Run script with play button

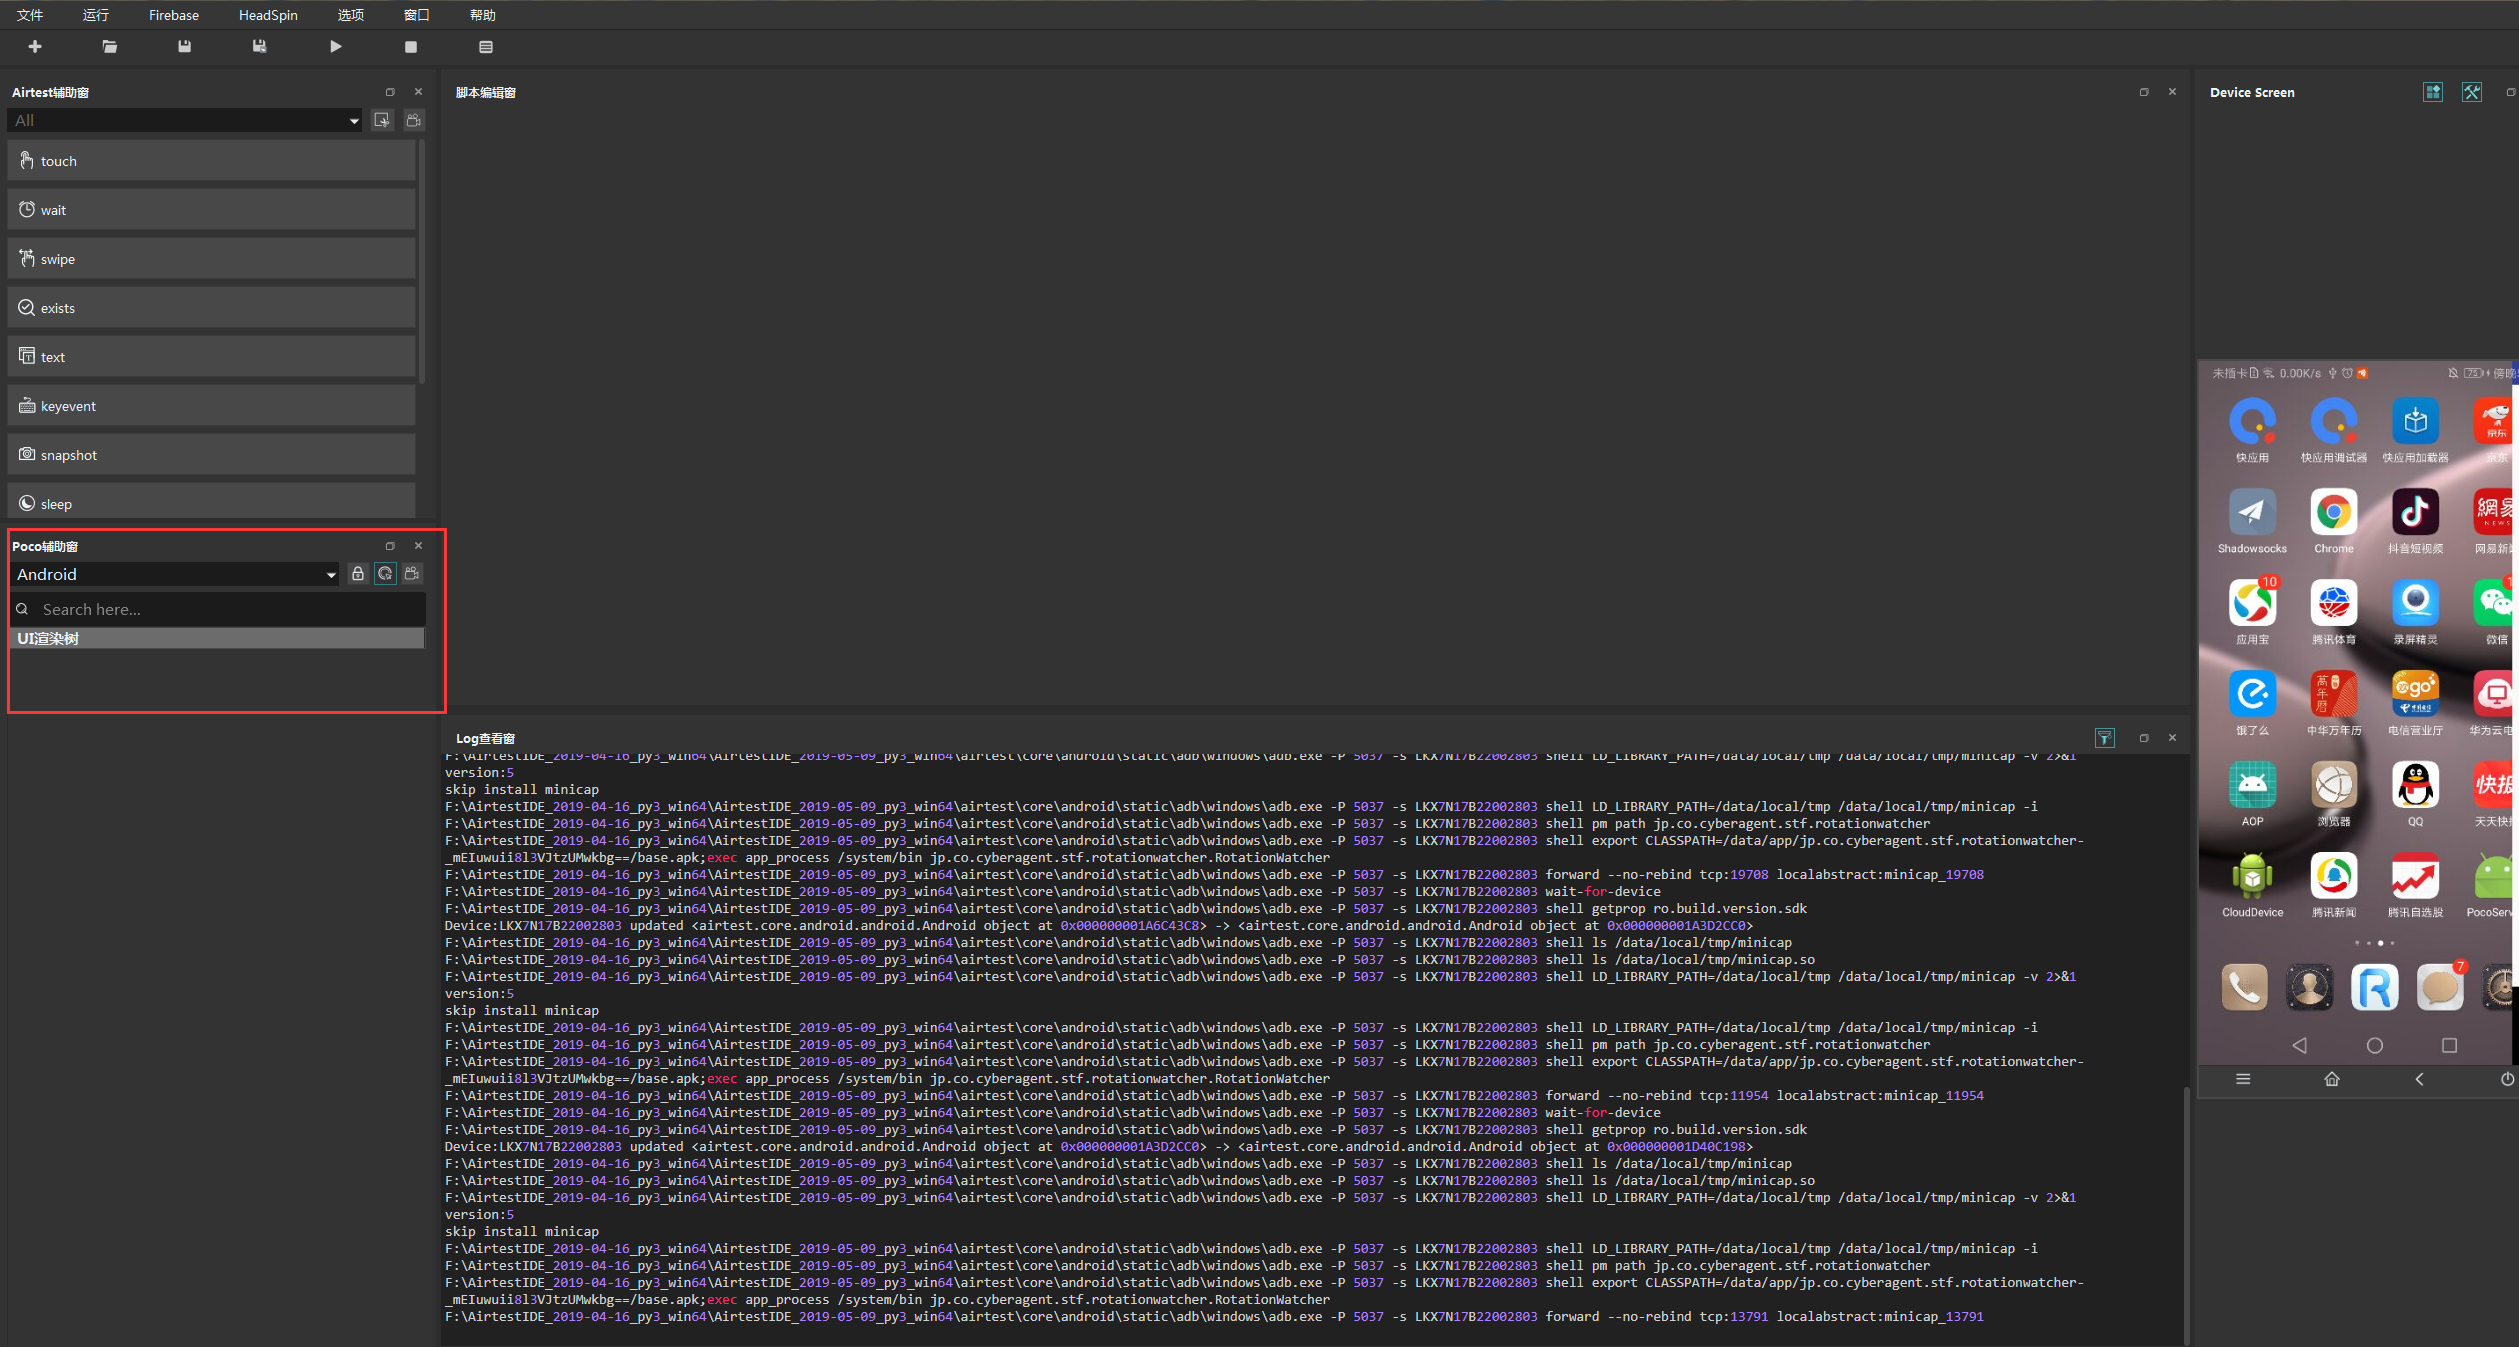[x=336, y=47]
